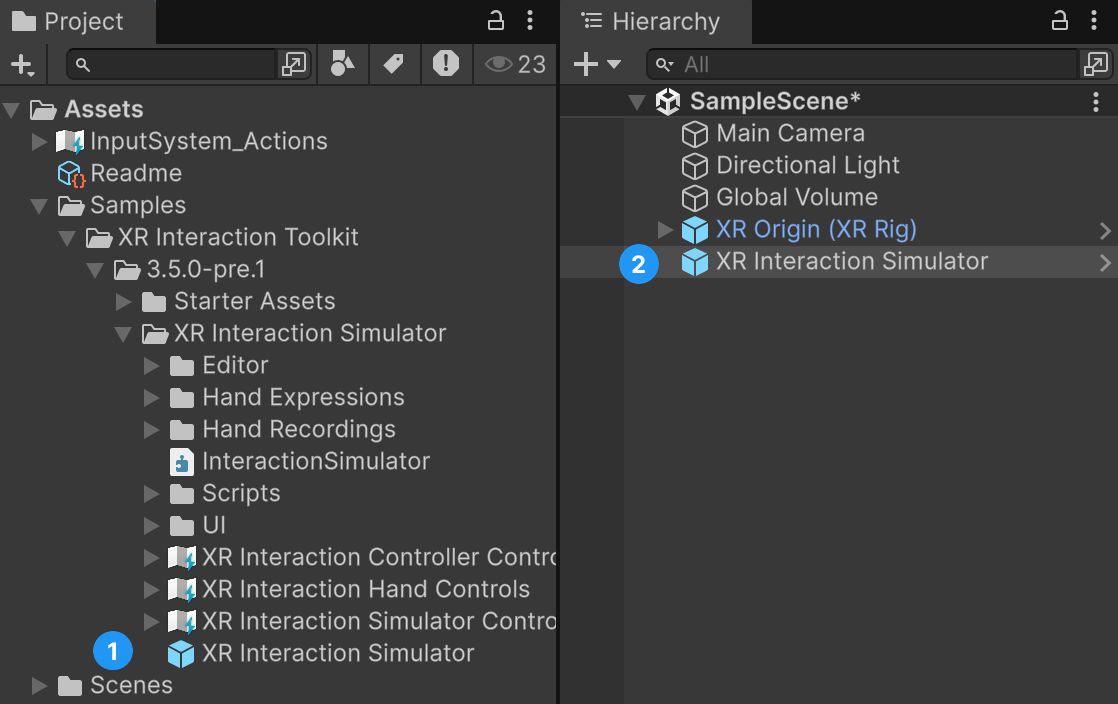Image resolution: width=1118 pixels, height=704 pixels.
Task: Open search in new window in the Project panel
Action: click(x=294, y=64)
